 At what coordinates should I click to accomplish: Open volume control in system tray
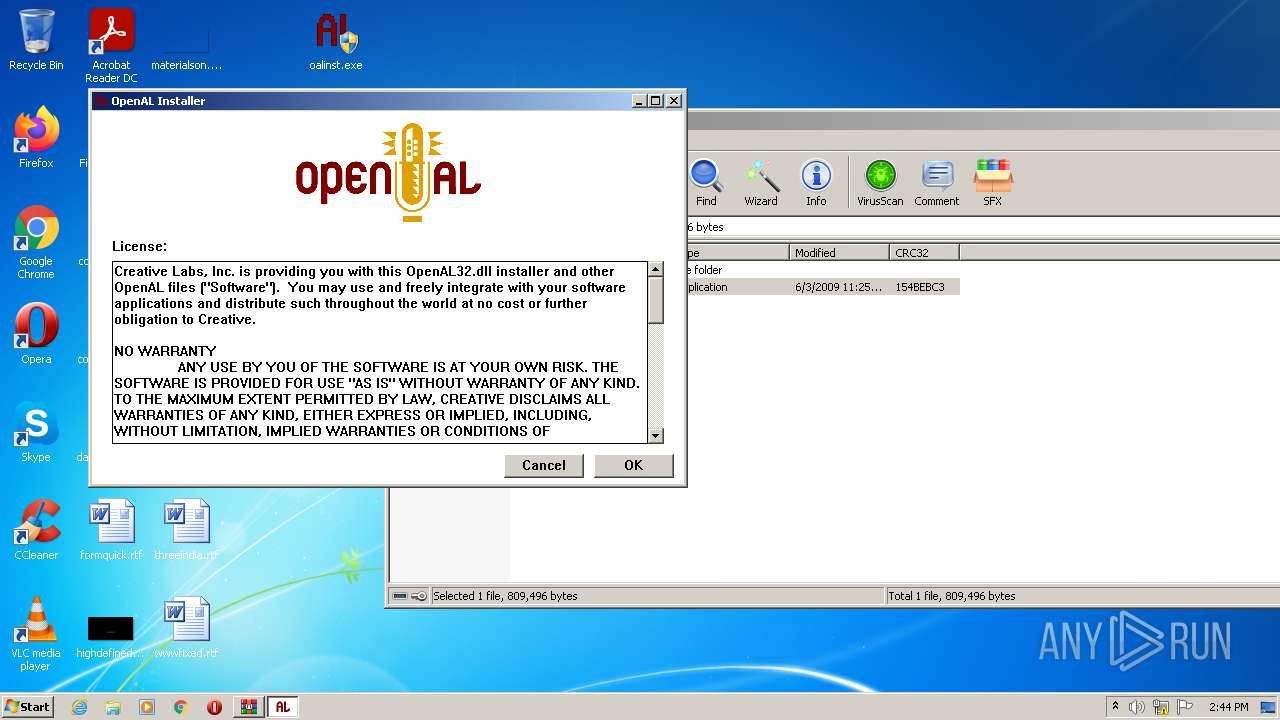pos(1137,707)
